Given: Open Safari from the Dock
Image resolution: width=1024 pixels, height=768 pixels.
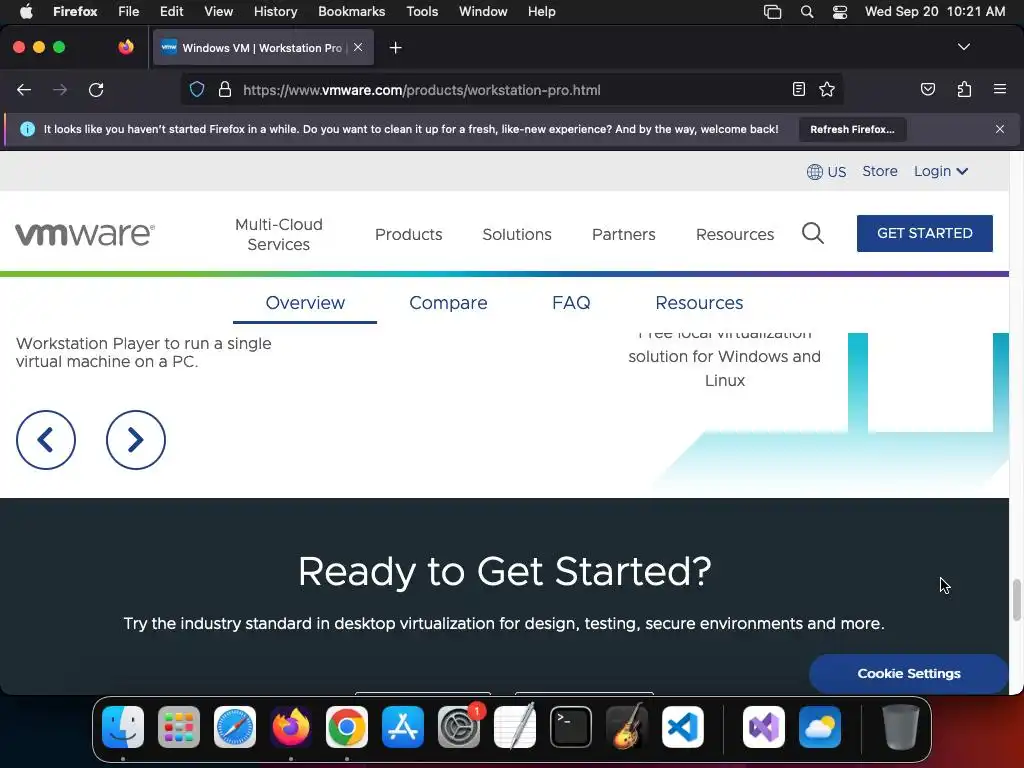Looking at the screenshot, I should coord(235,727).
